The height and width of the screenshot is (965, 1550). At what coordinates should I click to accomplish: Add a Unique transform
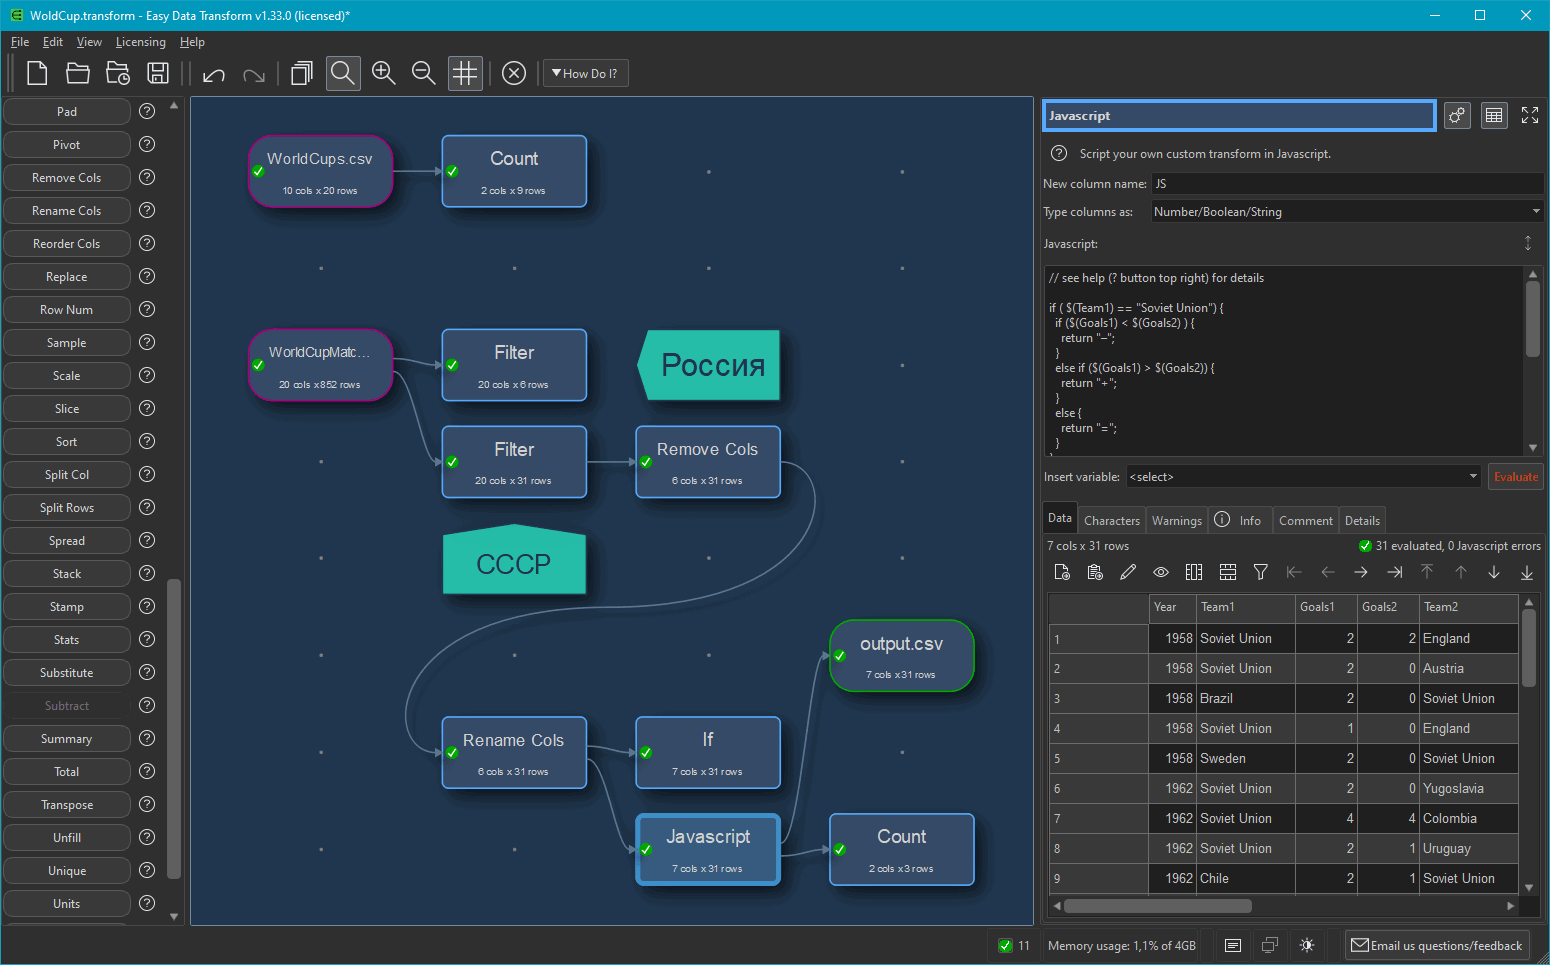click(67, 870)
